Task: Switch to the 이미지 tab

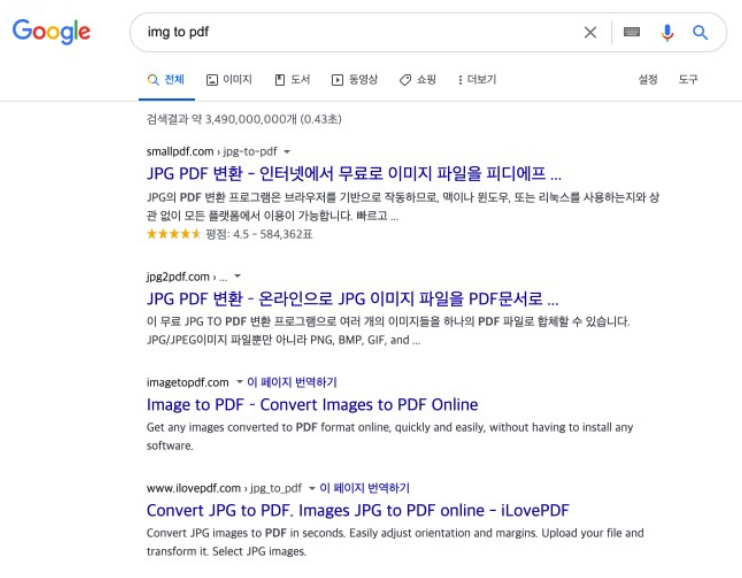Action: tap(230, 80)
